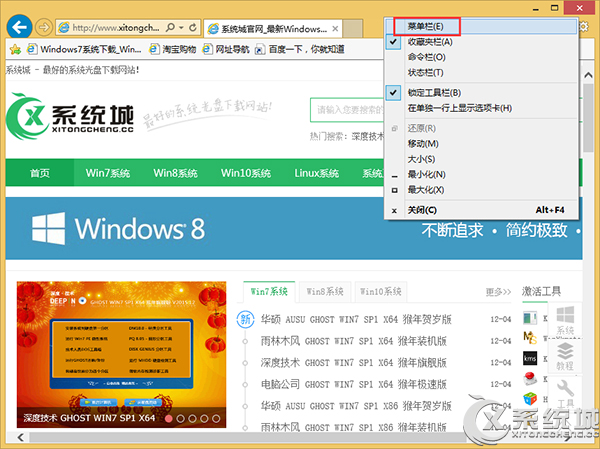
Task: Open 深度技术 GHOST WIN7 SP1 X64 猴年旗舰版
Action: click(354, 362)
